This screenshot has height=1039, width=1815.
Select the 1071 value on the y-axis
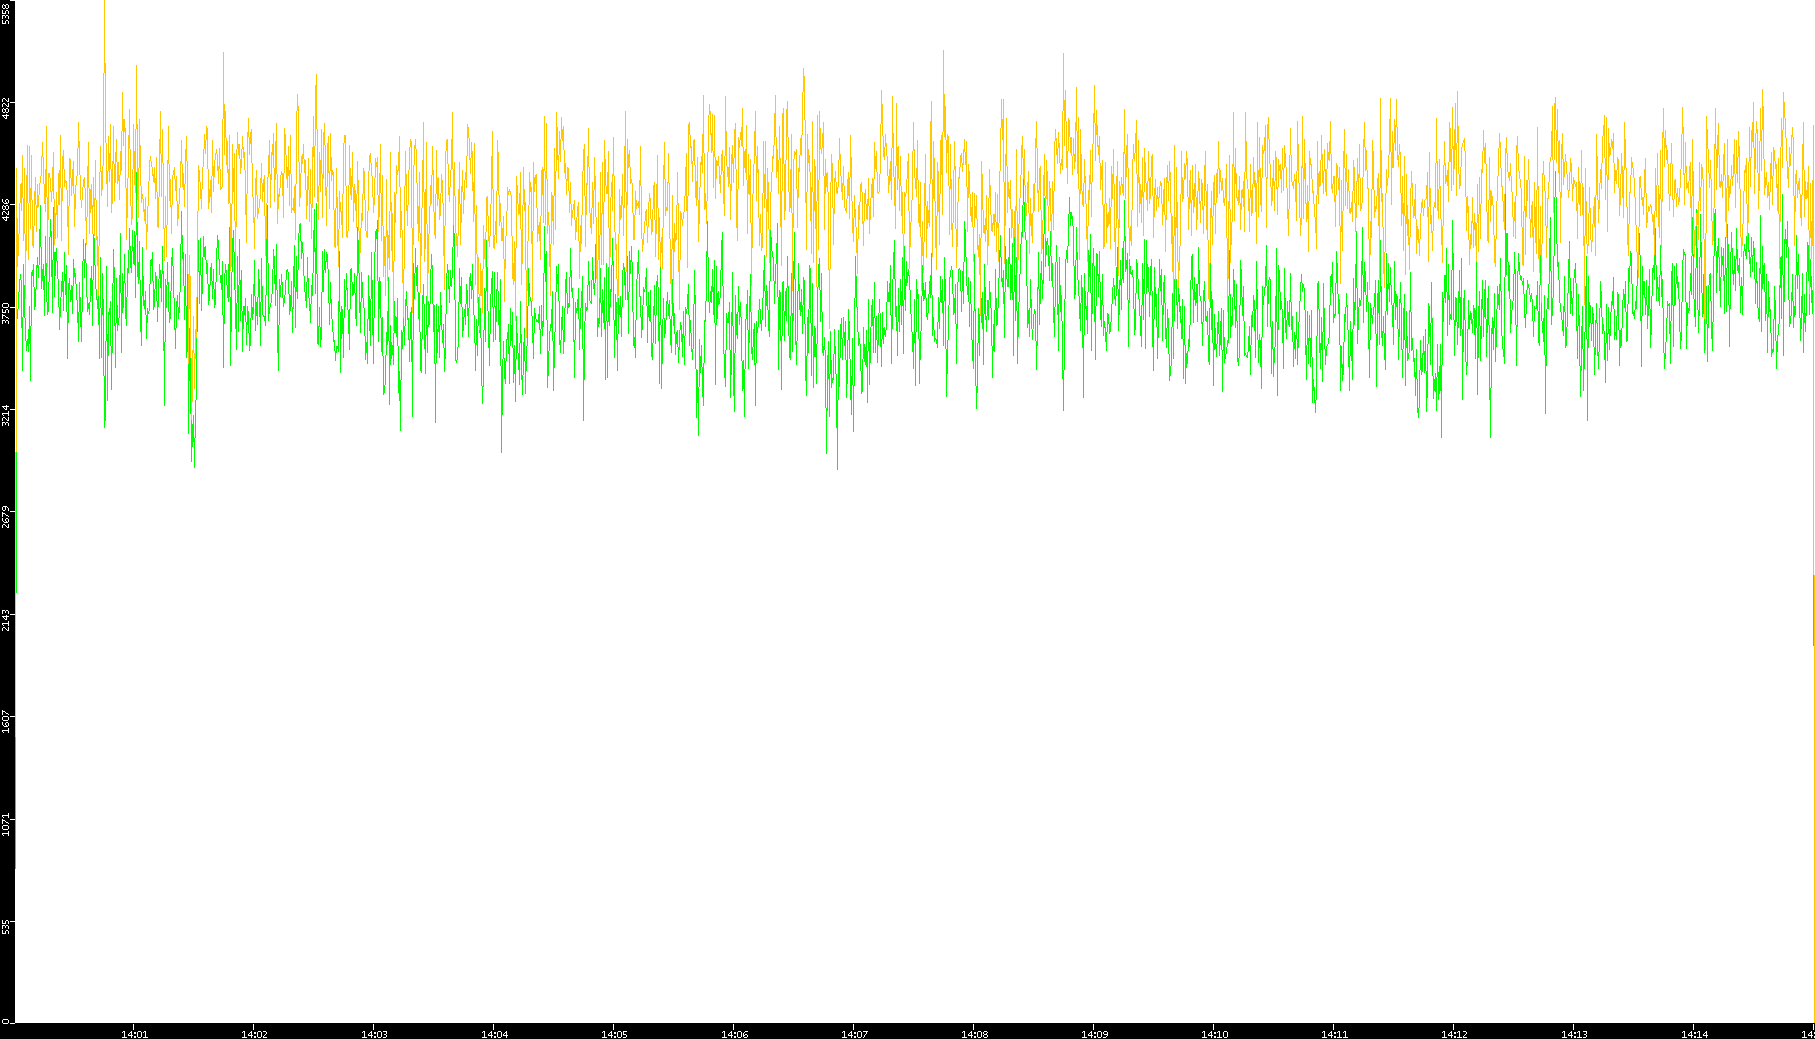[6, 824]
